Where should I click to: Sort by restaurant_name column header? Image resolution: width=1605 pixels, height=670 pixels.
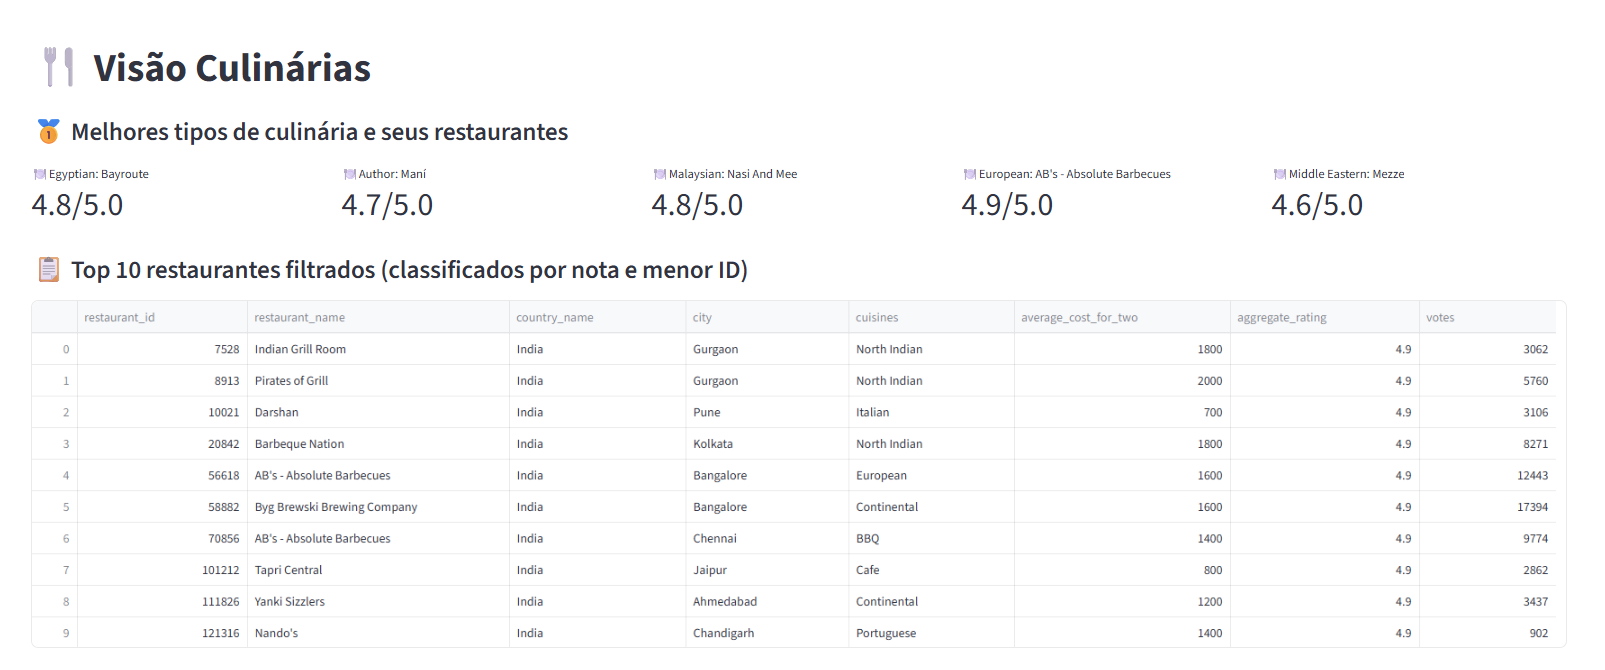378,317
